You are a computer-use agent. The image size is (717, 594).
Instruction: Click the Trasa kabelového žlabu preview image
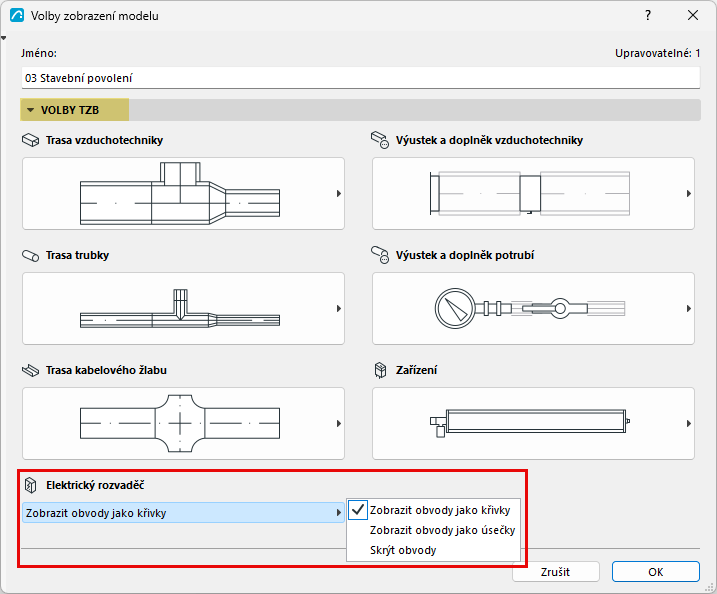point(180,423)
